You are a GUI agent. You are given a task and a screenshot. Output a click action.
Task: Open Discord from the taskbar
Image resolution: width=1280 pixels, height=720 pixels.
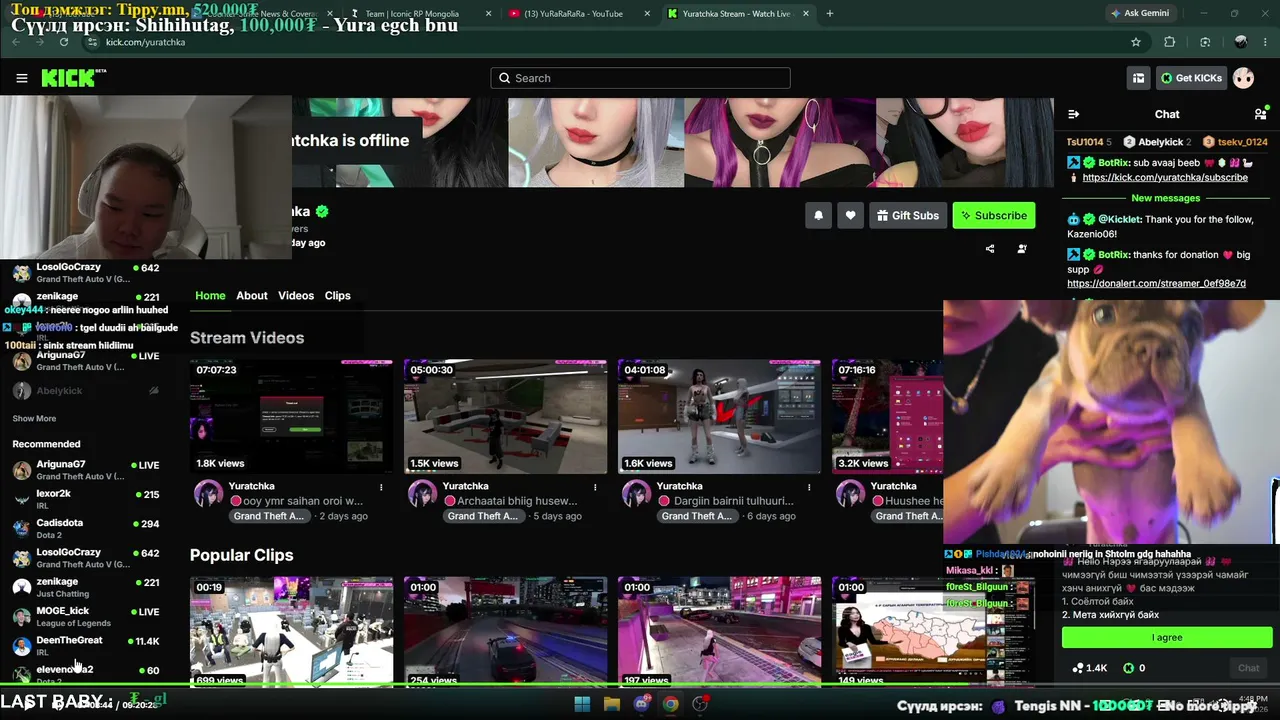tap(641, 704)
